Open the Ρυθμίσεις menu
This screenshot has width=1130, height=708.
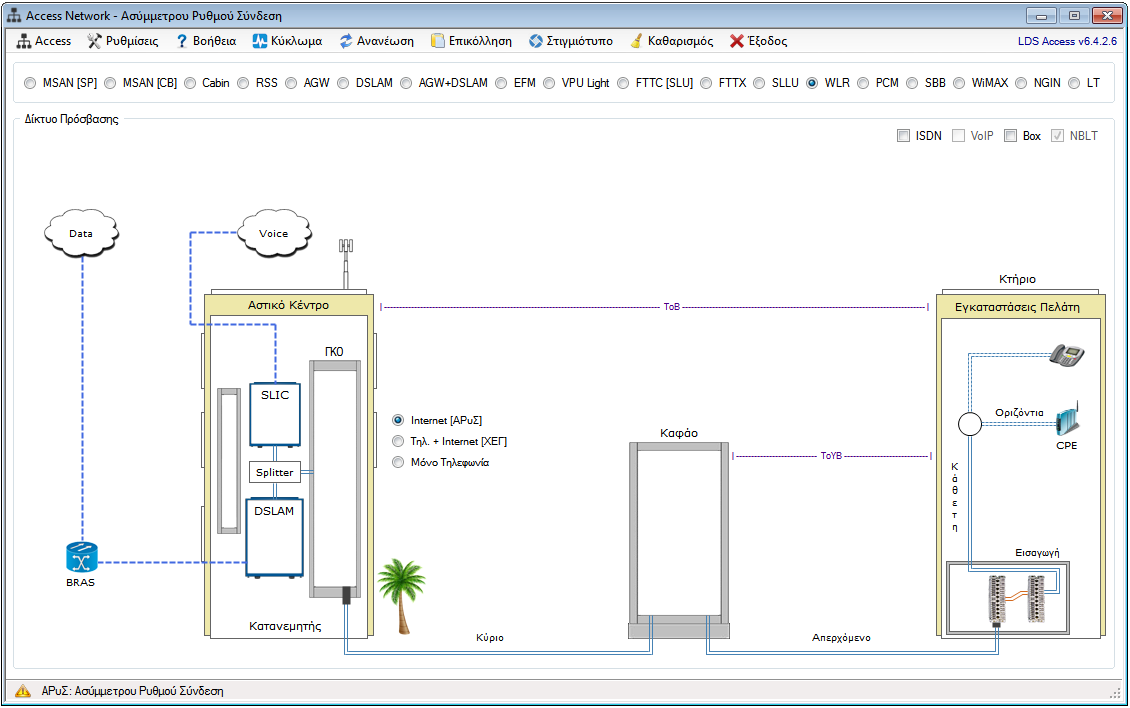122,41
